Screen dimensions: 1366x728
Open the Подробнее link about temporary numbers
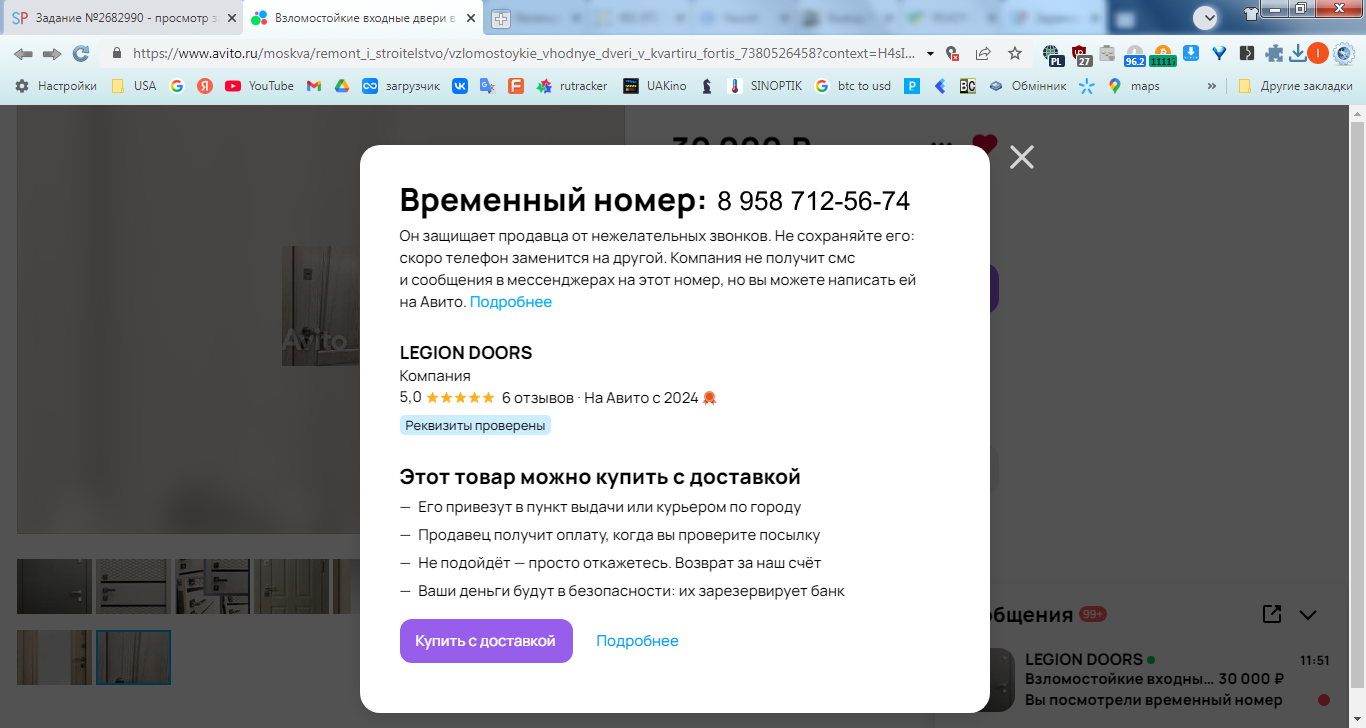(511, 302)
